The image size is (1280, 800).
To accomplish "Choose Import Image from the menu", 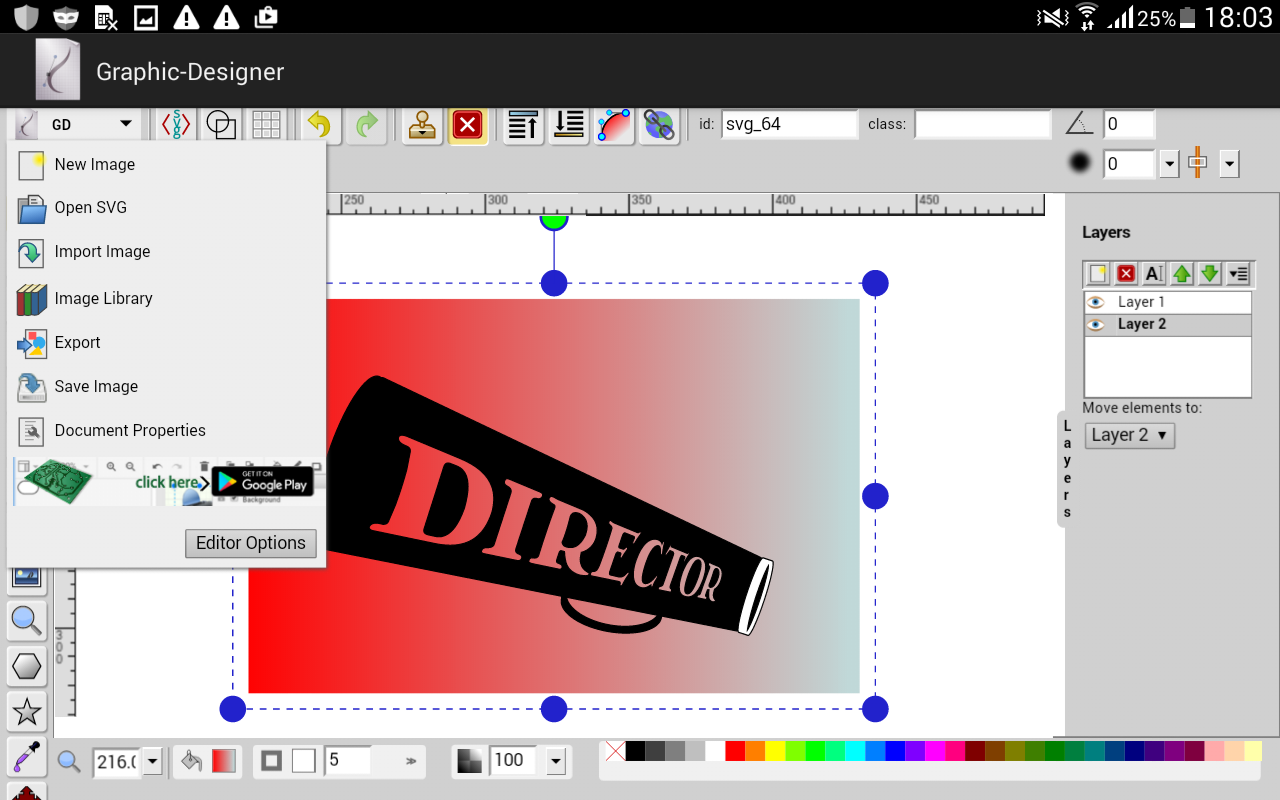I will point(166,252).
